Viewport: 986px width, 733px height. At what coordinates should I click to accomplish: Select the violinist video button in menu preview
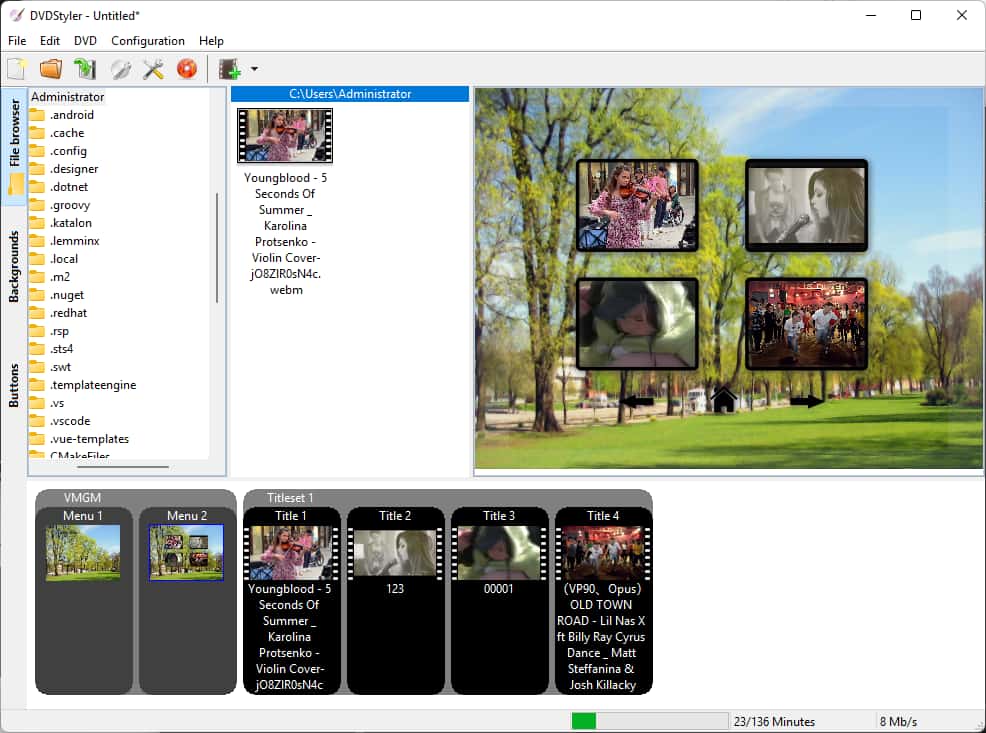point(637,206)
